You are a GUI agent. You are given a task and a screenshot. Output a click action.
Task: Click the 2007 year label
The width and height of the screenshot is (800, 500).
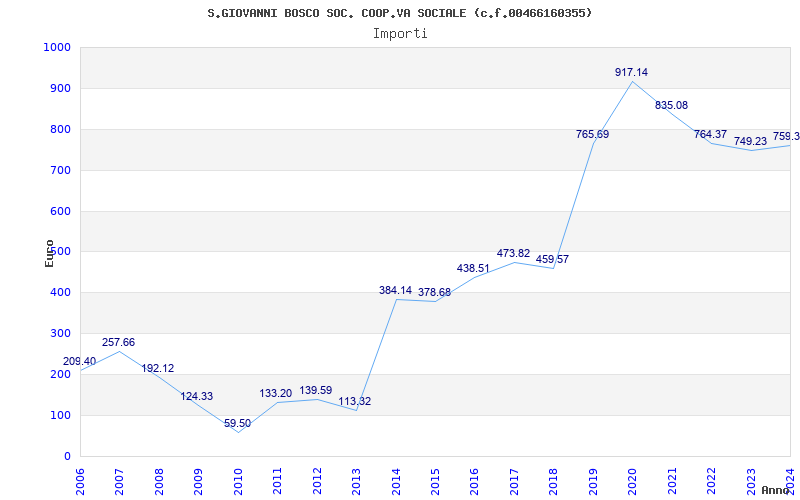(x=119, y=481)
